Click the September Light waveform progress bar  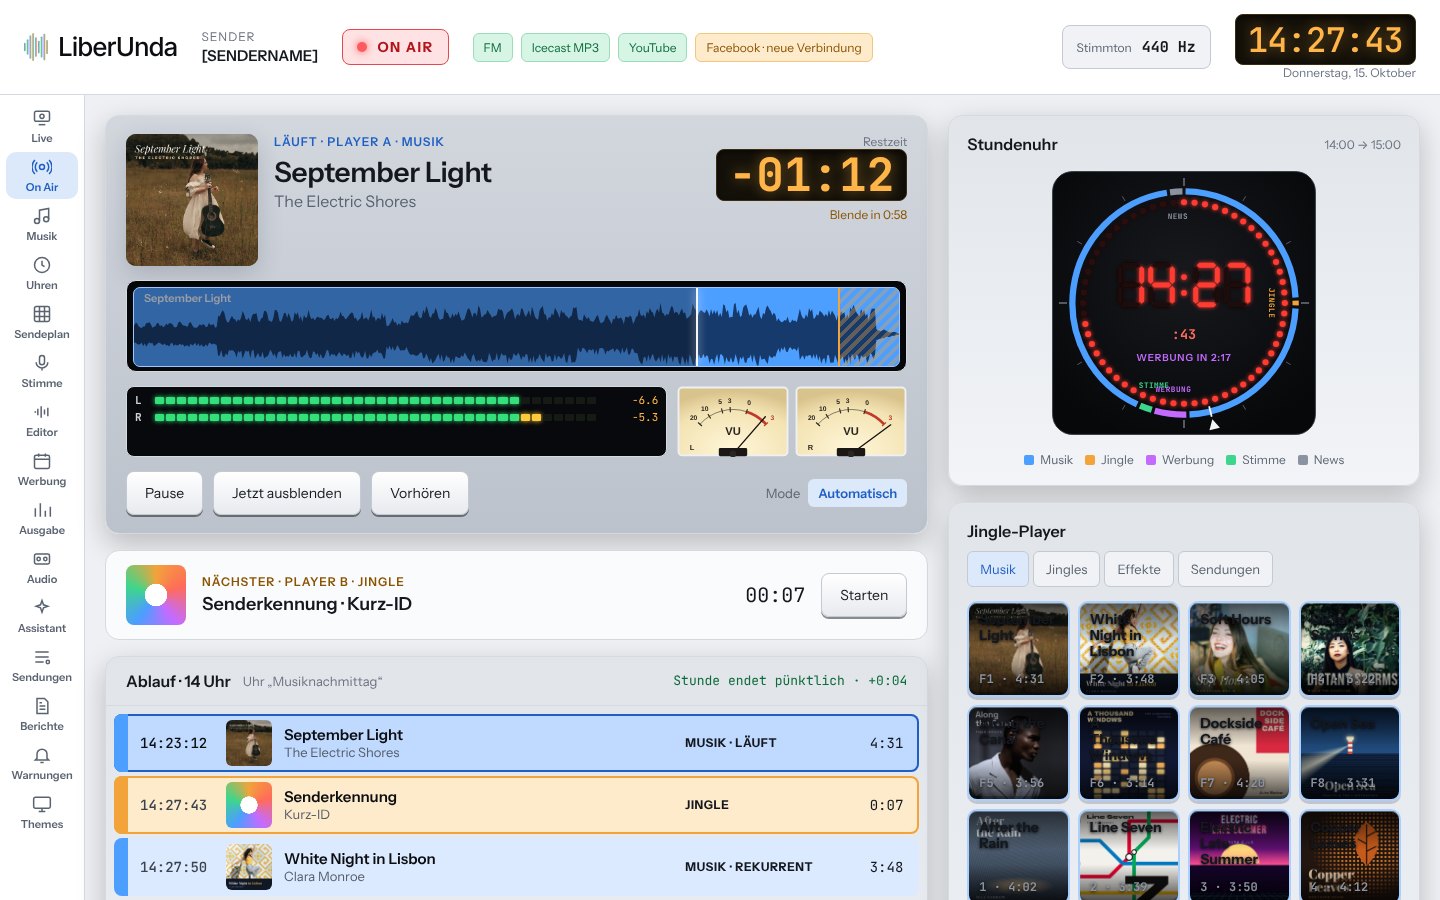point(517,326)
